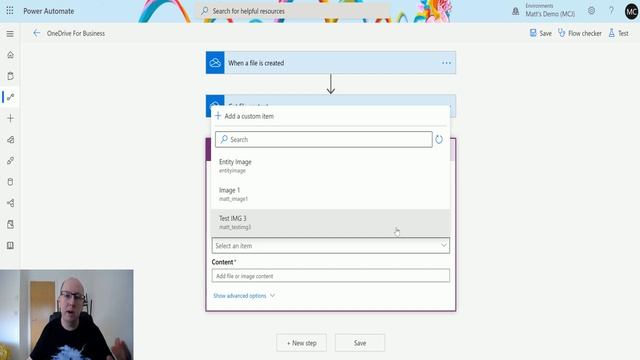
Task: Click the Content input field
Action: pyautogui.click(x=331, y=276)
